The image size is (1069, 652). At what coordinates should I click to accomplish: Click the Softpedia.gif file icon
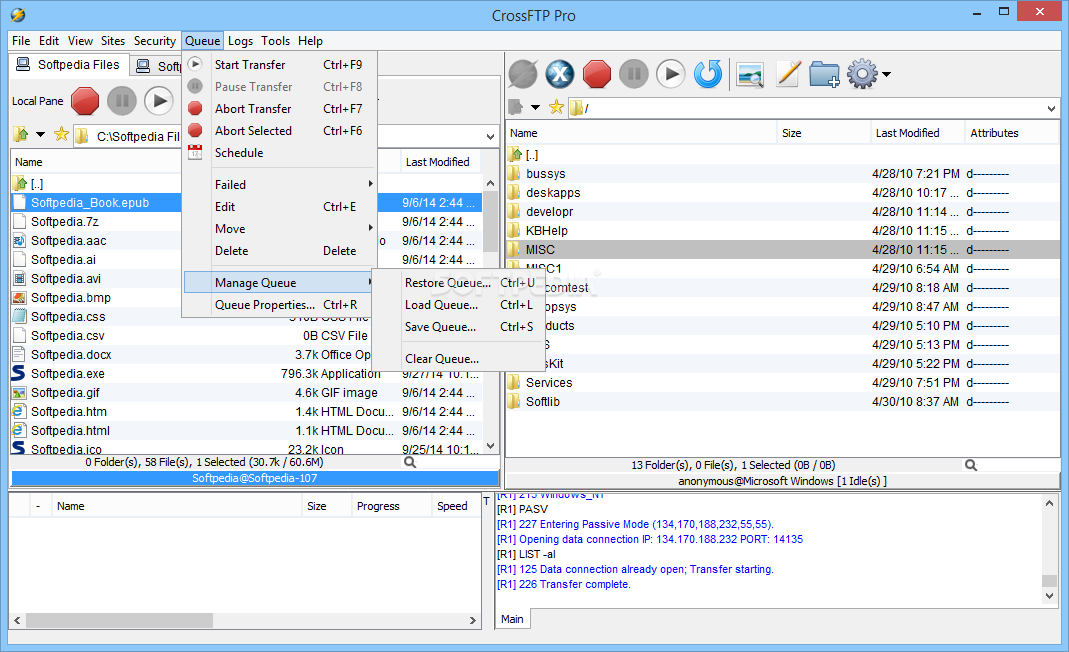point(19,393)
